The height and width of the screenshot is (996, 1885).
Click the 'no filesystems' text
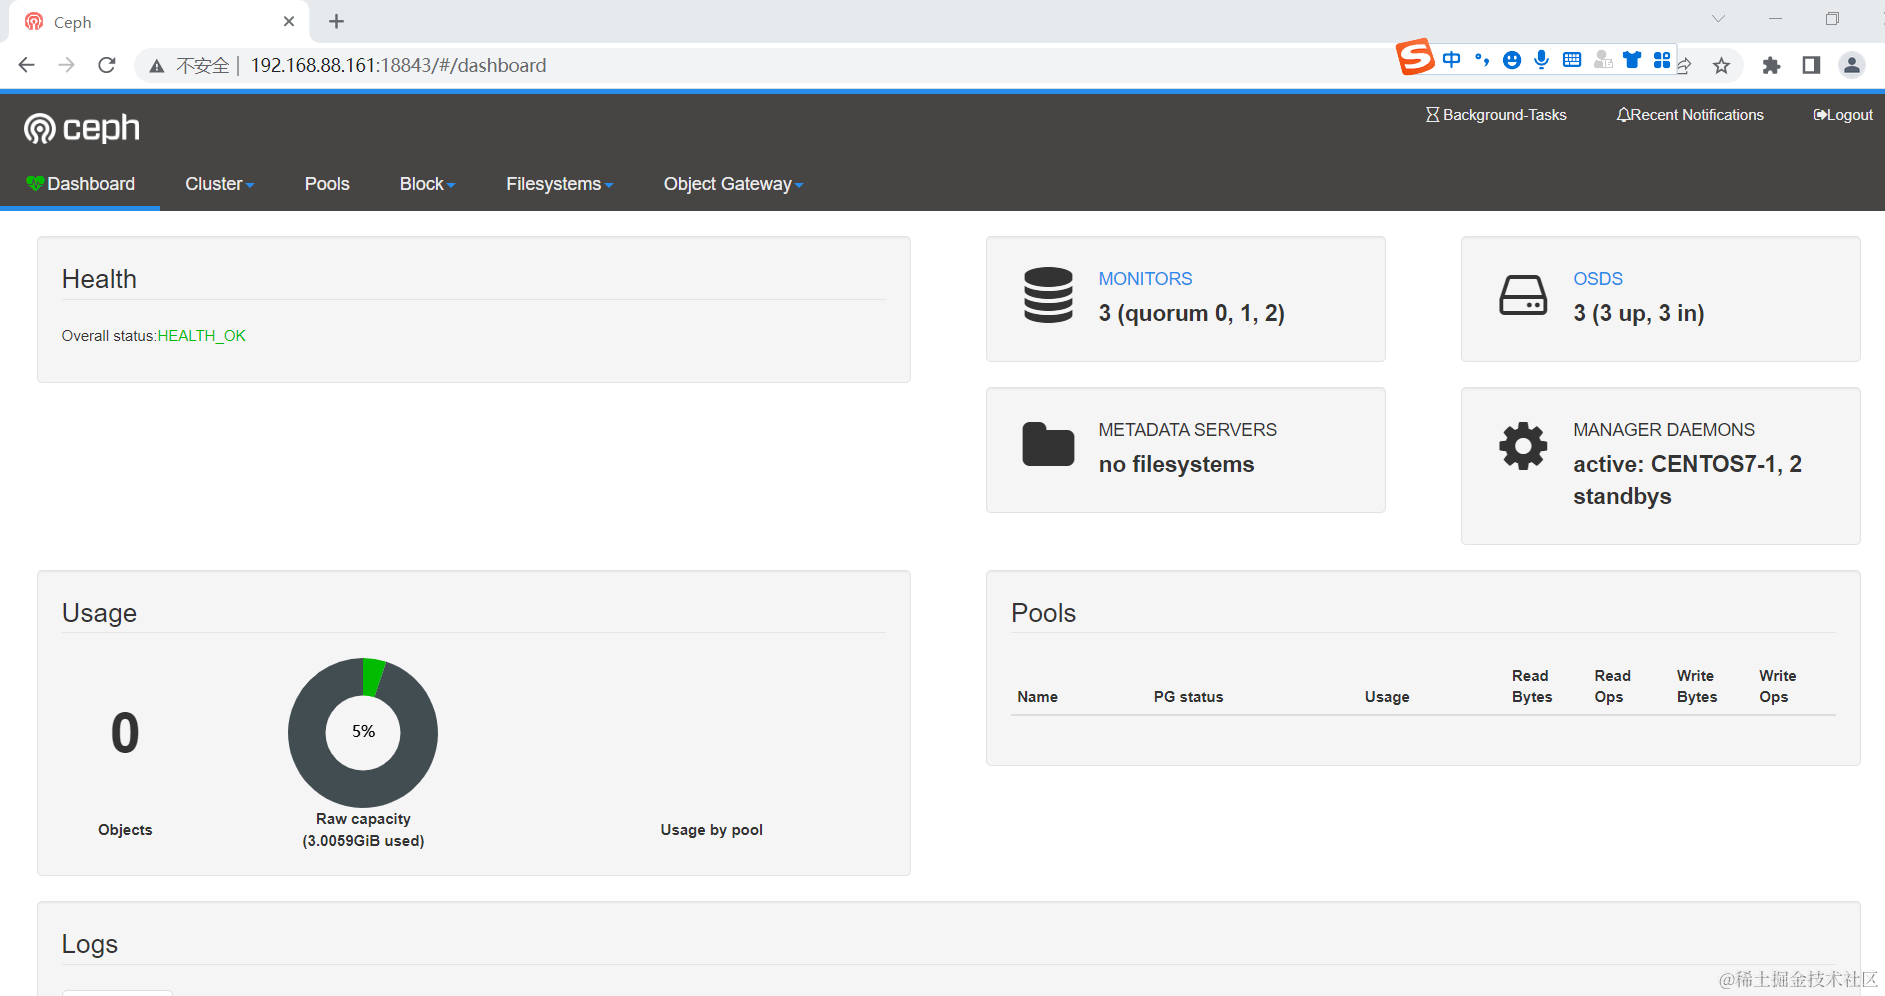(x=1176, y=465)
